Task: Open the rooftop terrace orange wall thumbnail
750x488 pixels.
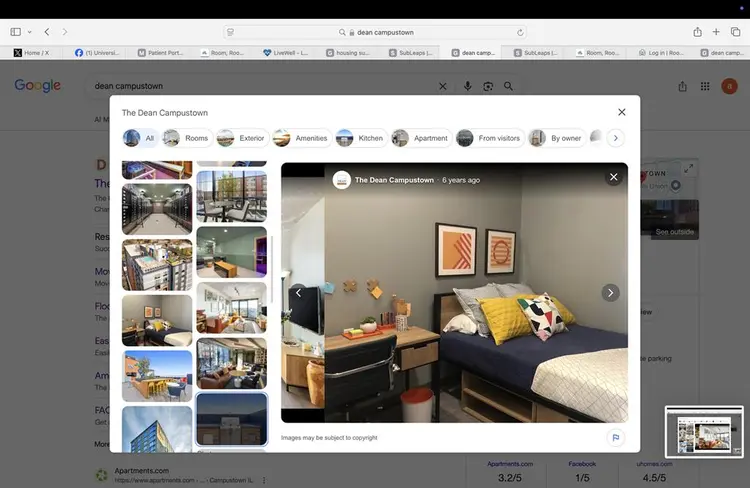Action: 157,376
